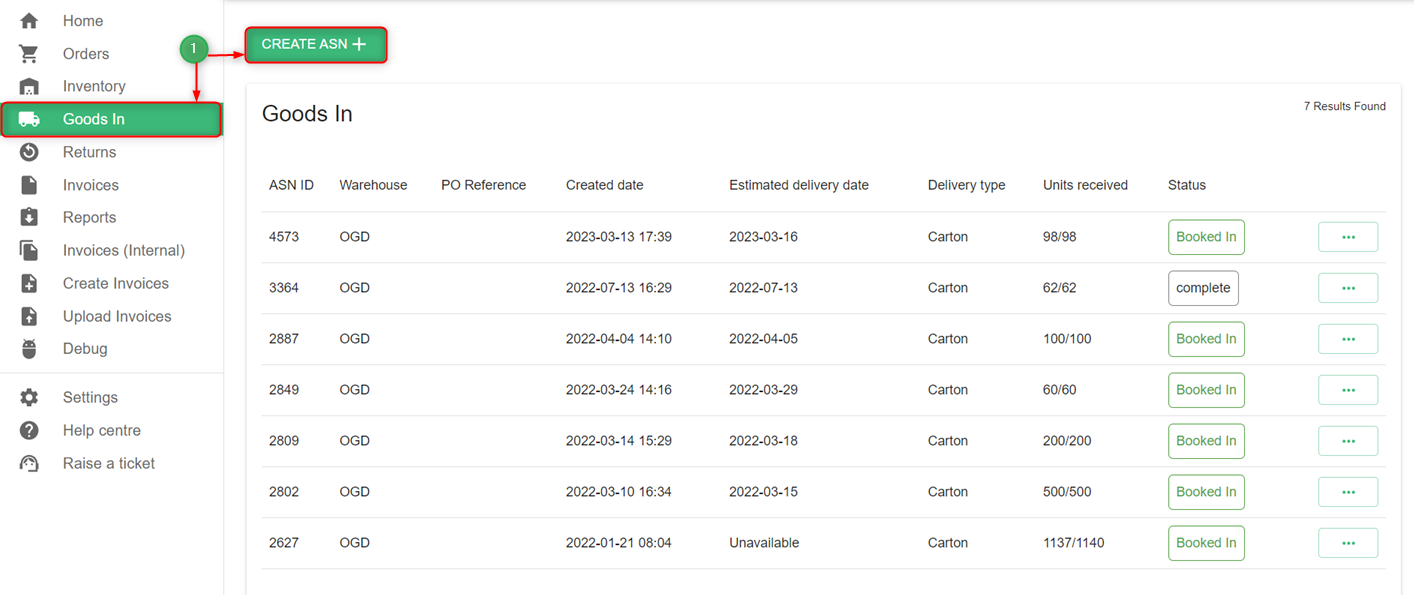Select the Inventory warehouse icon
The height and width of the screenshot is (595, 1414).
[x=29, y=87]
